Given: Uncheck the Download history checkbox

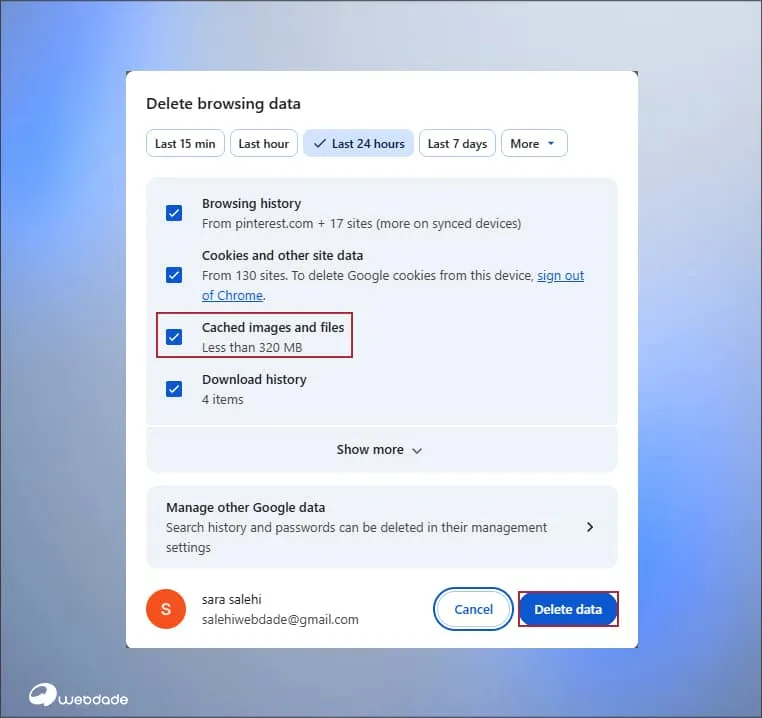Looking at the screenshot, I should click(174, 389).
